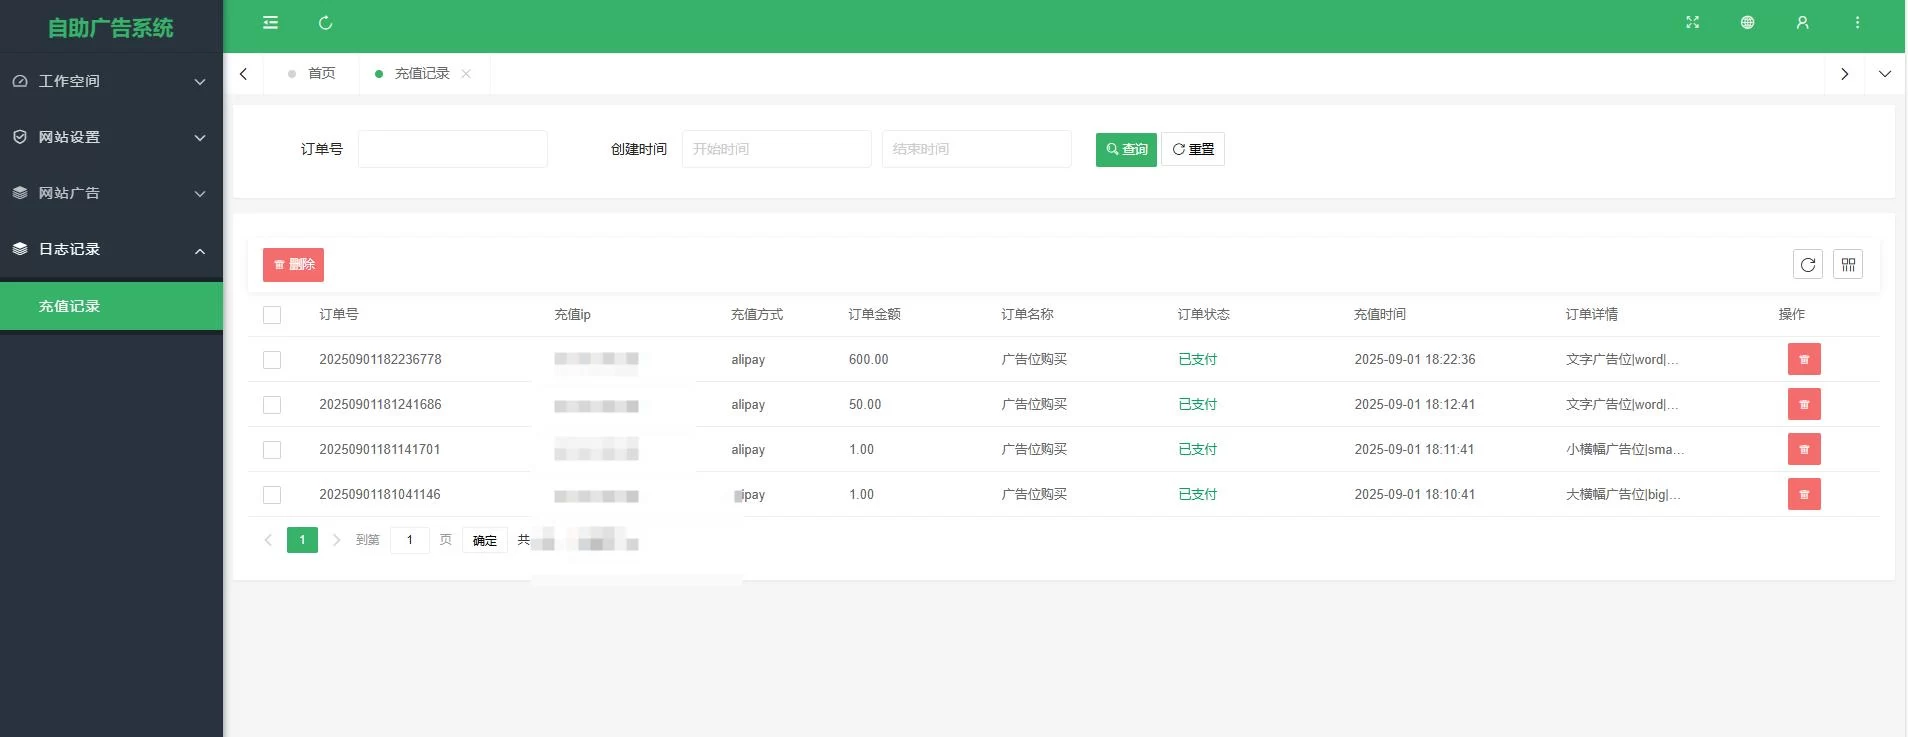Close the 充值记录 tab
1908x737 pixels.
pos(466,74)
